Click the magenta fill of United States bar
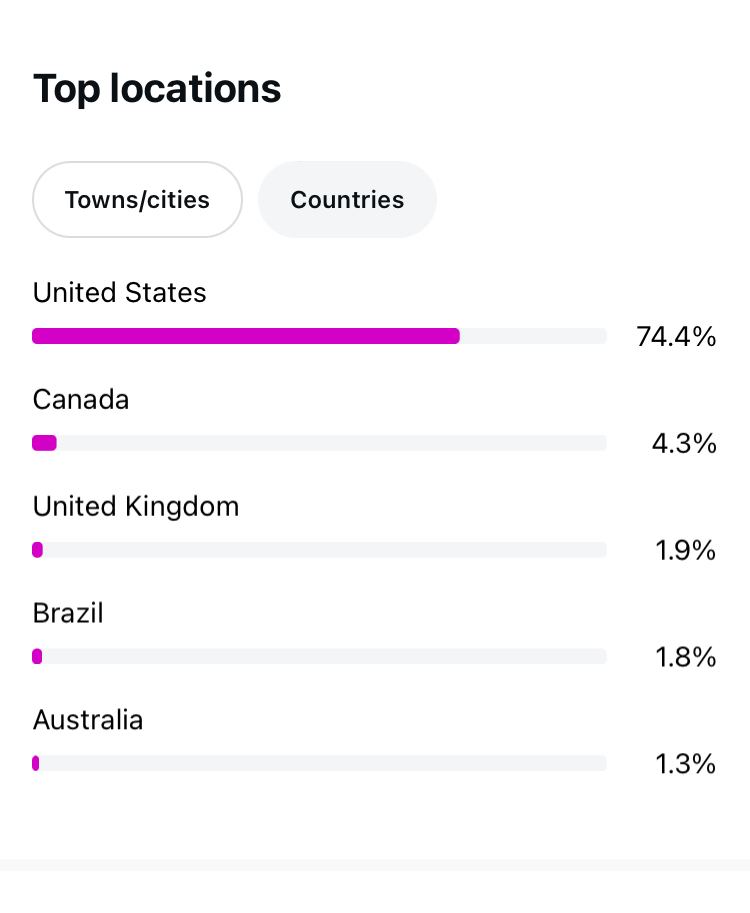This screenshot has height=913, width=750. (x=245, y=336)
